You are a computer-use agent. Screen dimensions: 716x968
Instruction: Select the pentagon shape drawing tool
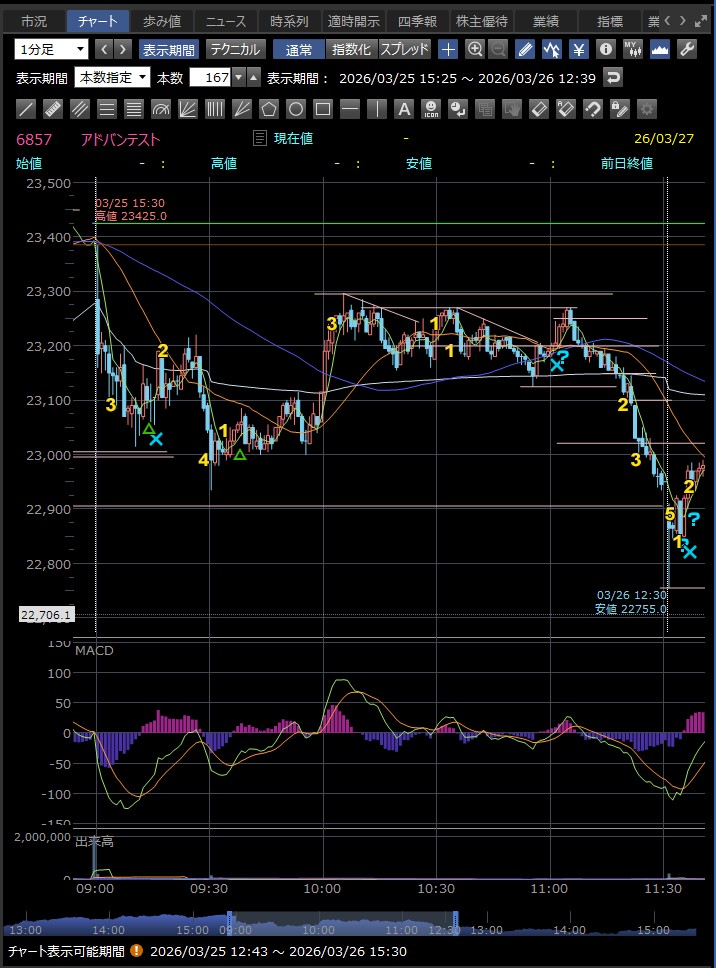[x=268, y=109]
